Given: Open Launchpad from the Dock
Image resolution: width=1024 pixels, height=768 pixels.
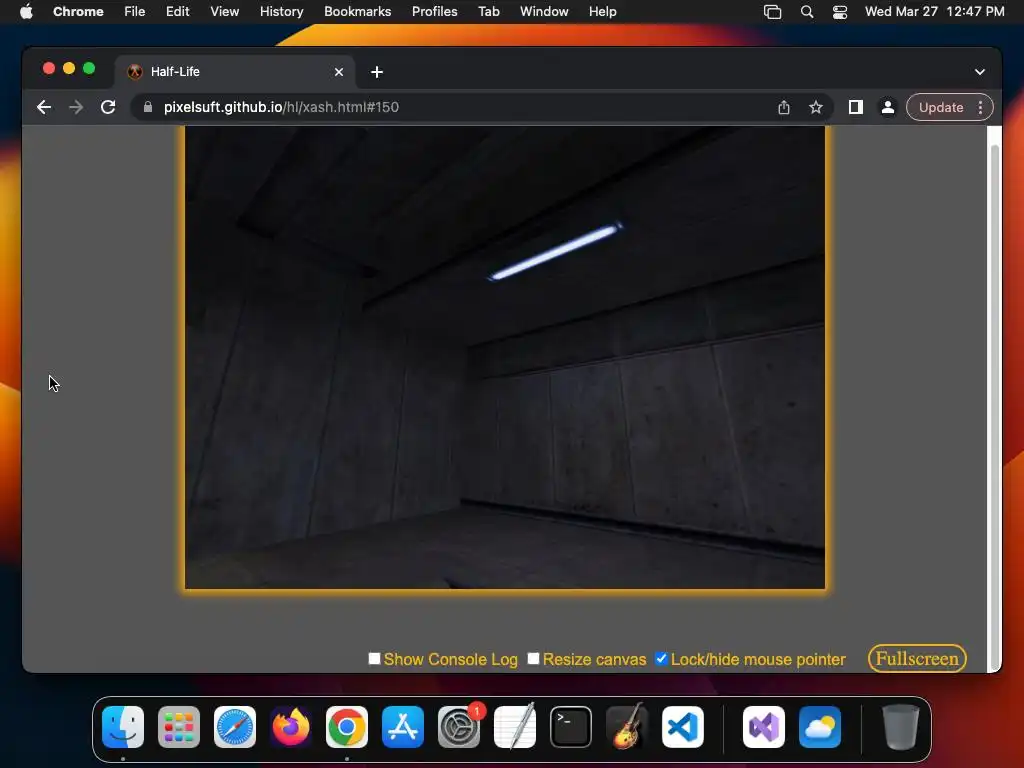Looking at the screenshot, I should click(179, 727).
